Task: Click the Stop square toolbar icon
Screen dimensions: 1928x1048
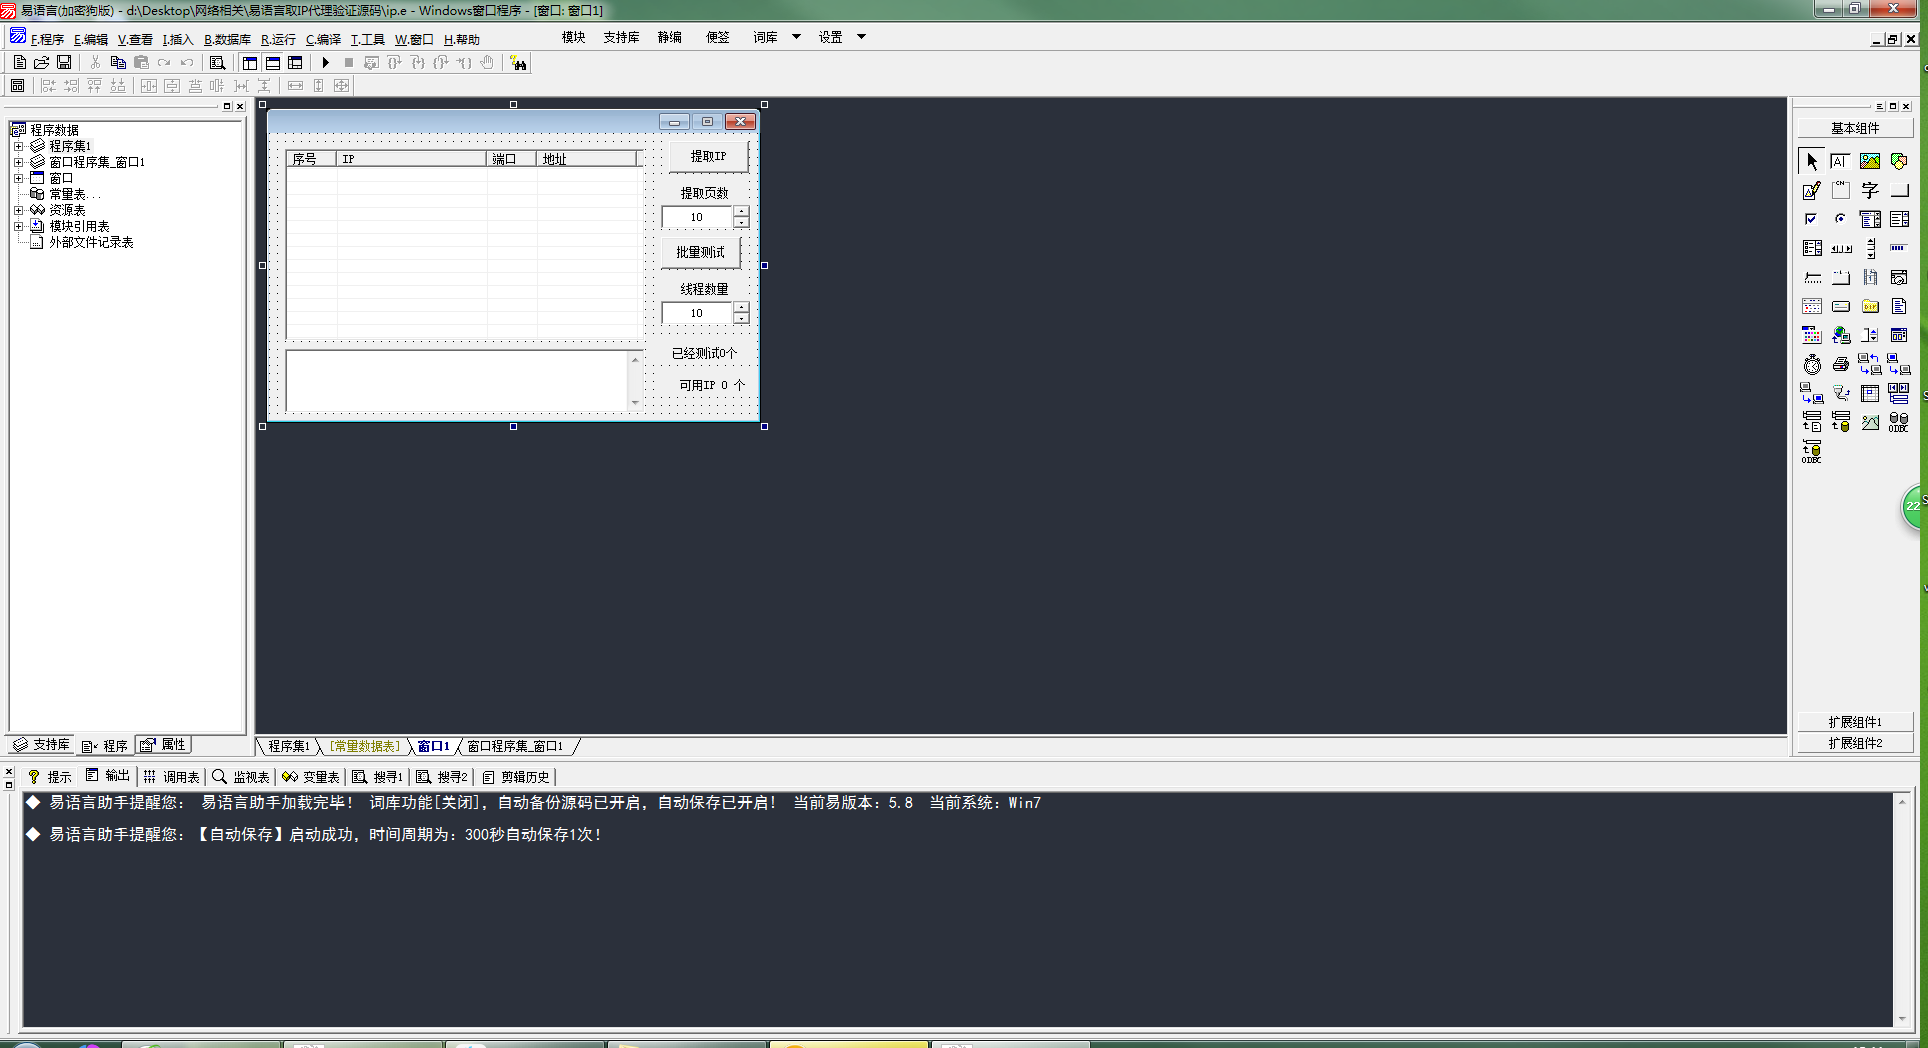Action: [x=348, y=62]
